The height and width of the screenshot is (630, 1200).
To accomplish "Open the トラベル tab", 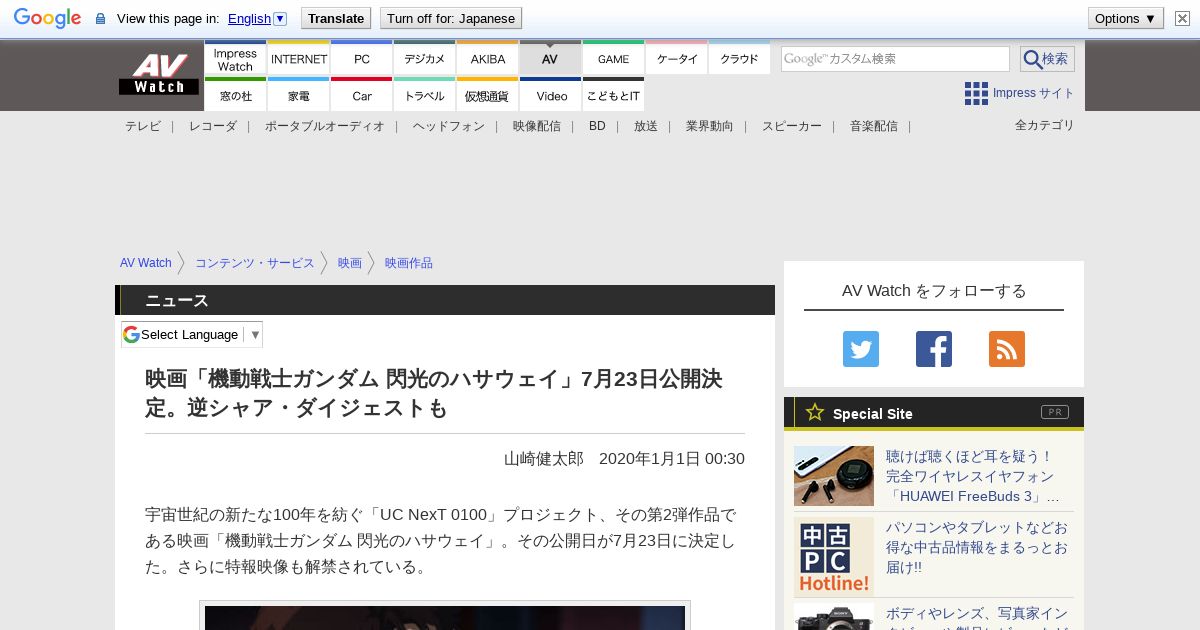I will tap(424, 95).
